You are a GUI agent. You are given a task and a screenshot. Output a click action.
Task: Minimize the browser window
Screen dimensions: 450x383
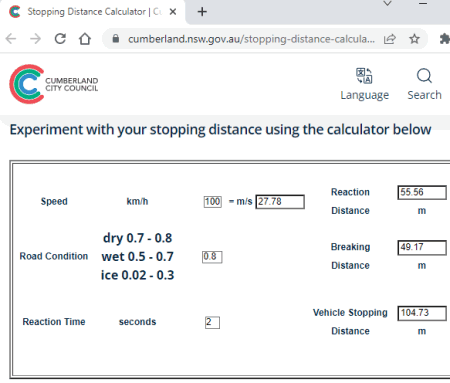[x=423, y=3]
